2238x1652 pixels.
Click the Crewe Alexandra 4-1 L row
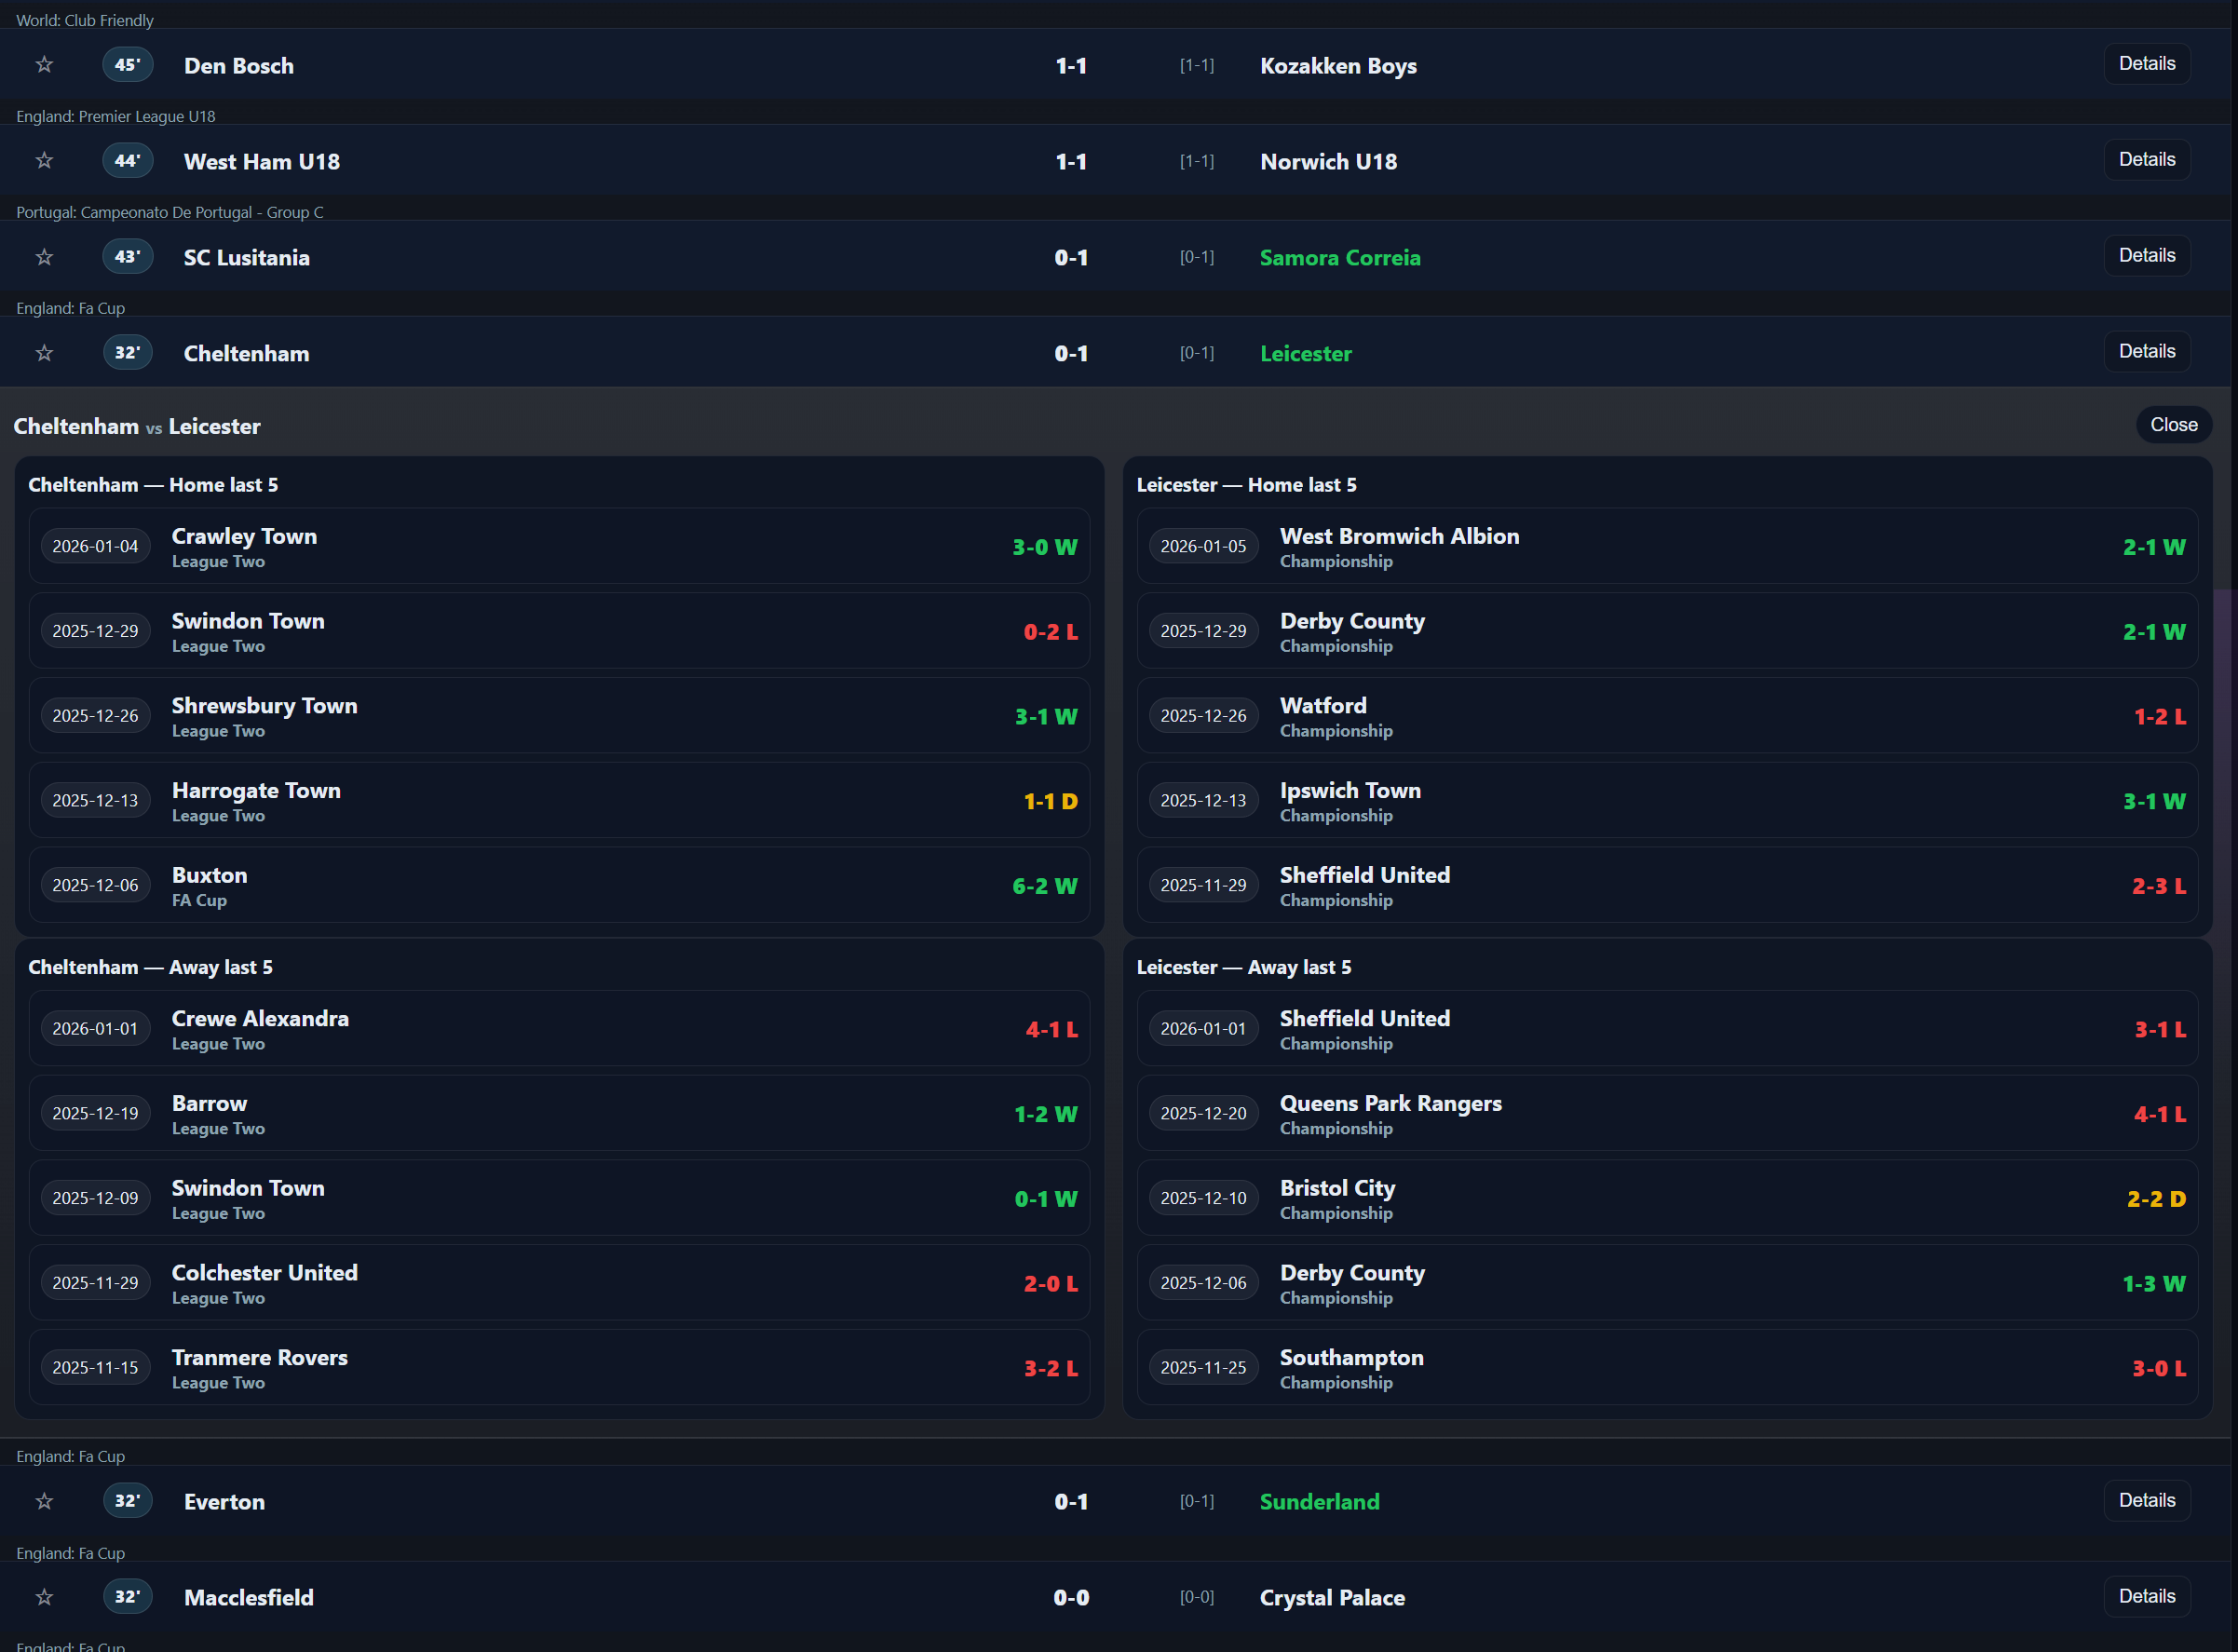[559, 1029]
